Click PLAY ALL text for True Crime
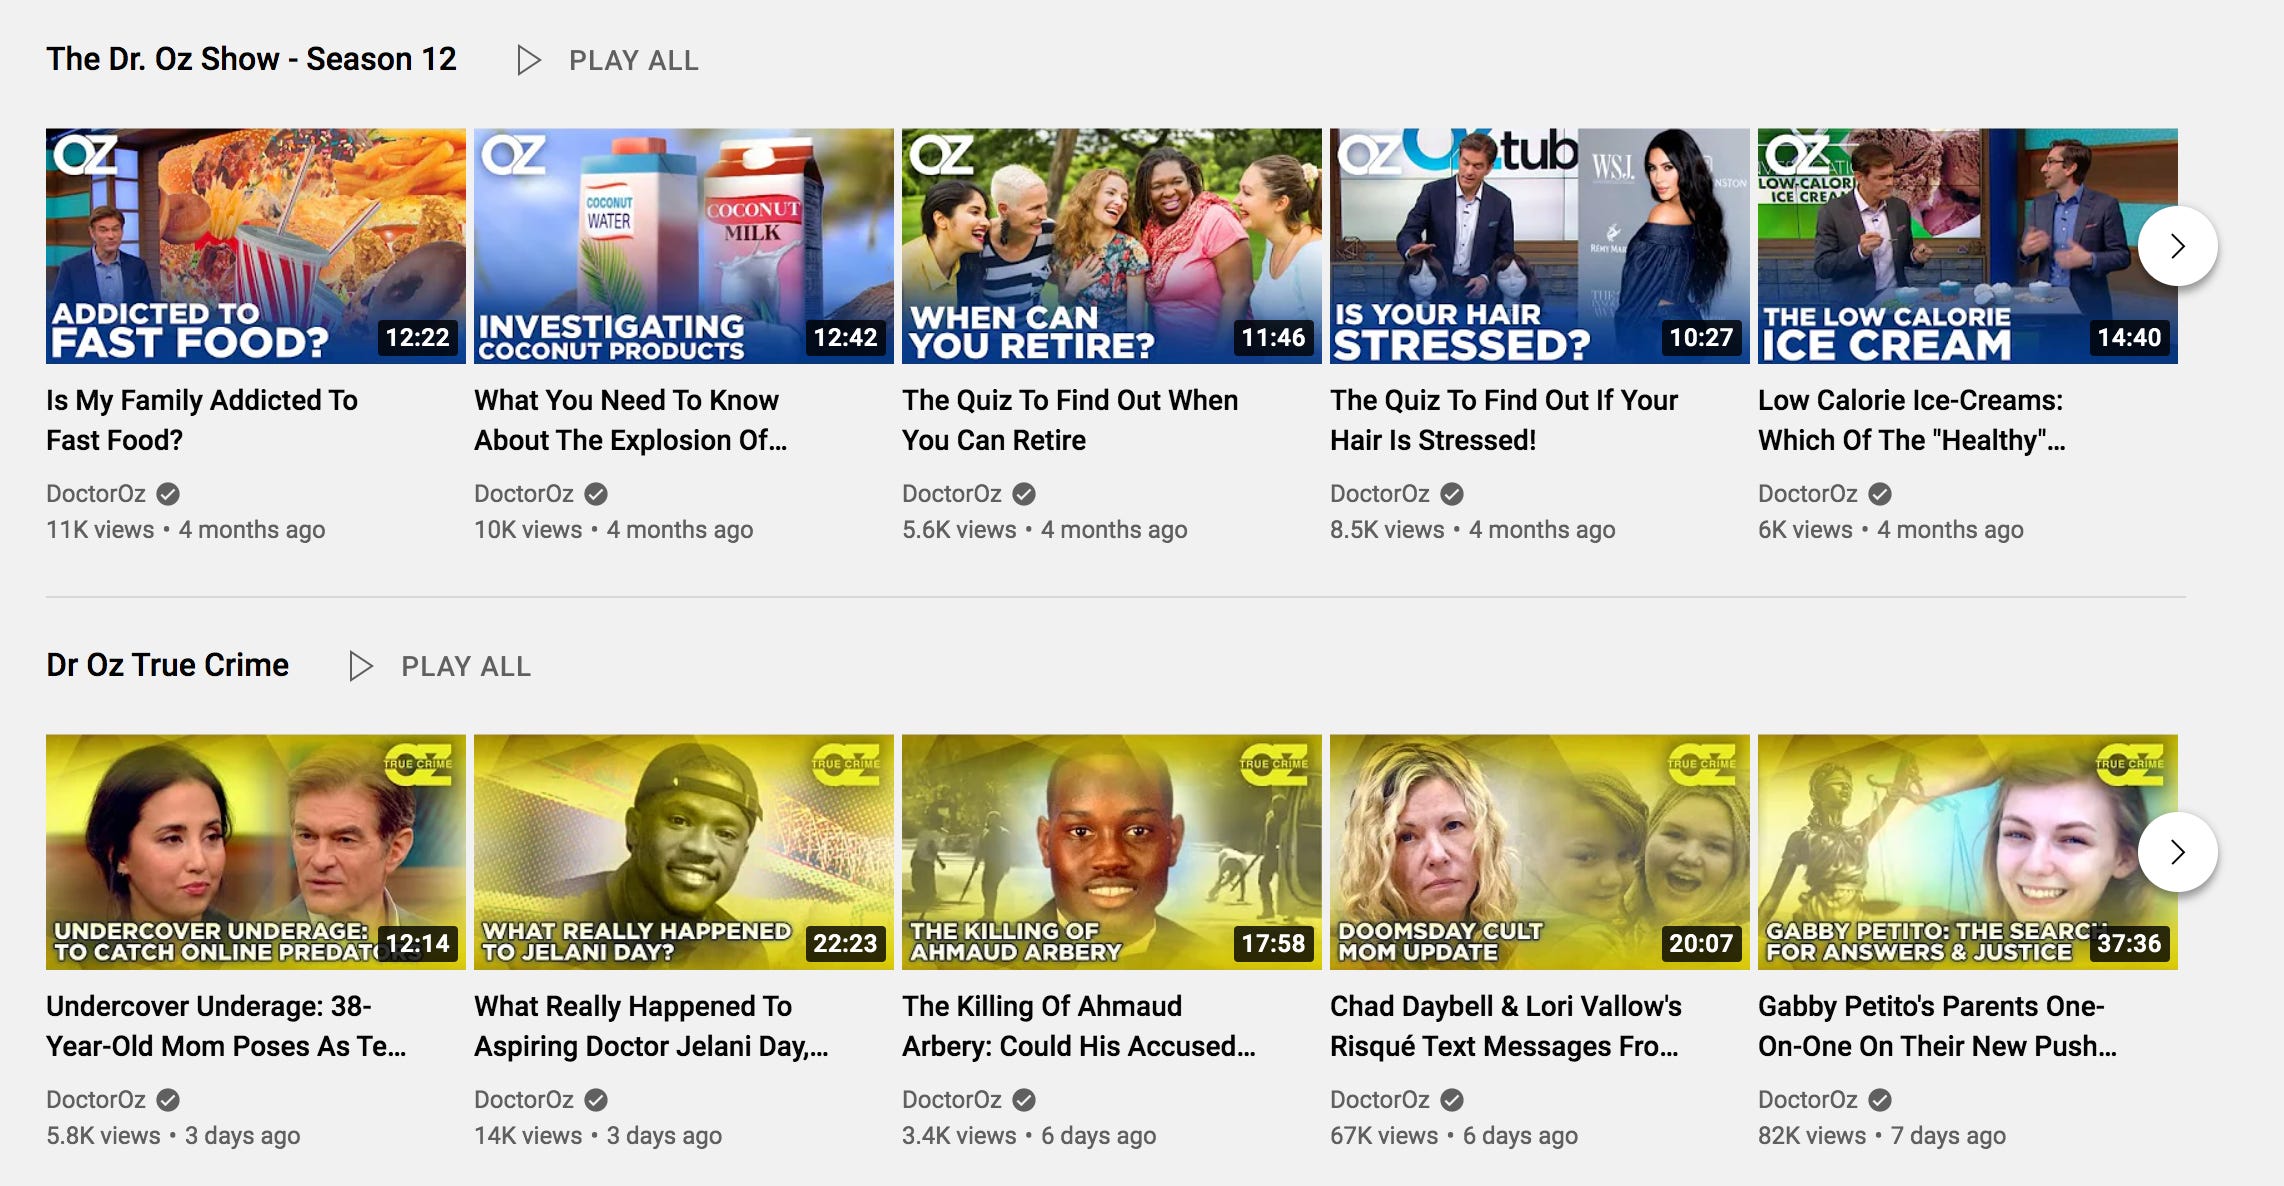 [466, 666]
